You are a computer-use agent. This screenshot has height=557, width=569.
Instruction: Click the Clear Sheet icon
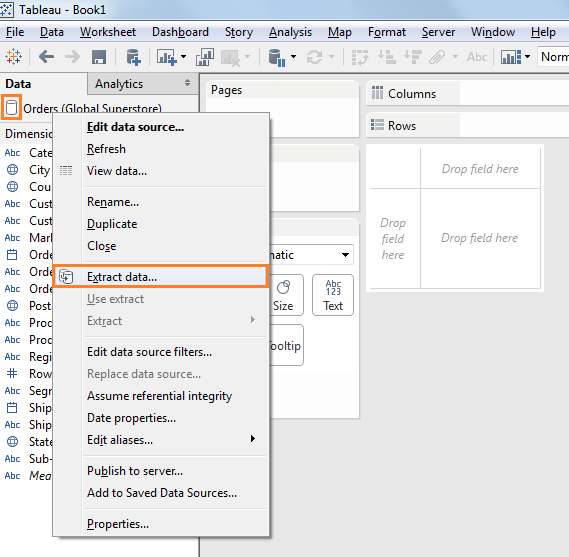pyautogui.click(x=230, y=58)
